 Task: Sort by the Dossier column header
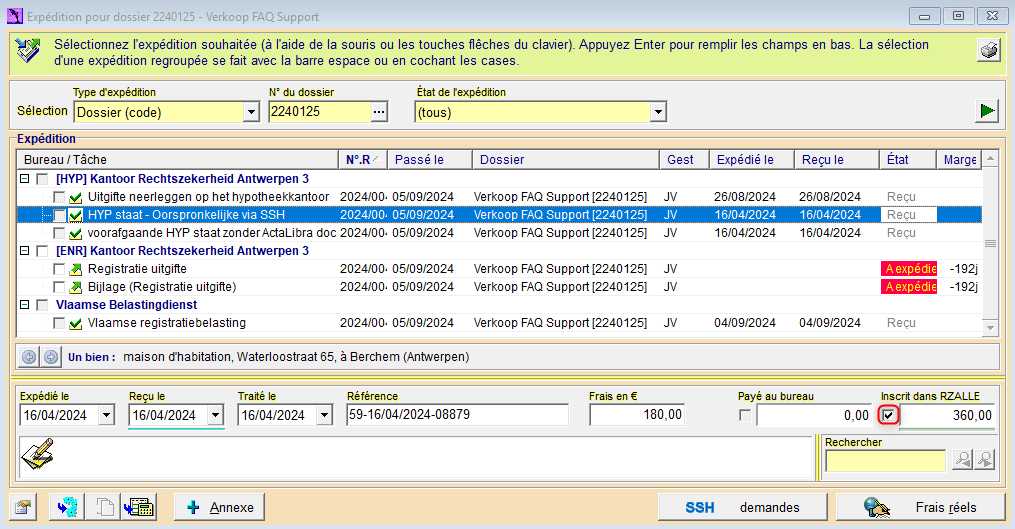[566, 159]
